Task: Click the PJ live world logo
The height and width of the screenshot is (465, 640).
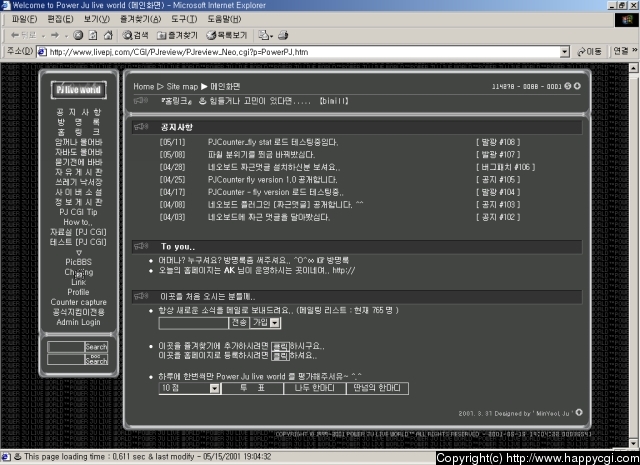Action: pyautogui.click(x=78, y=90)
